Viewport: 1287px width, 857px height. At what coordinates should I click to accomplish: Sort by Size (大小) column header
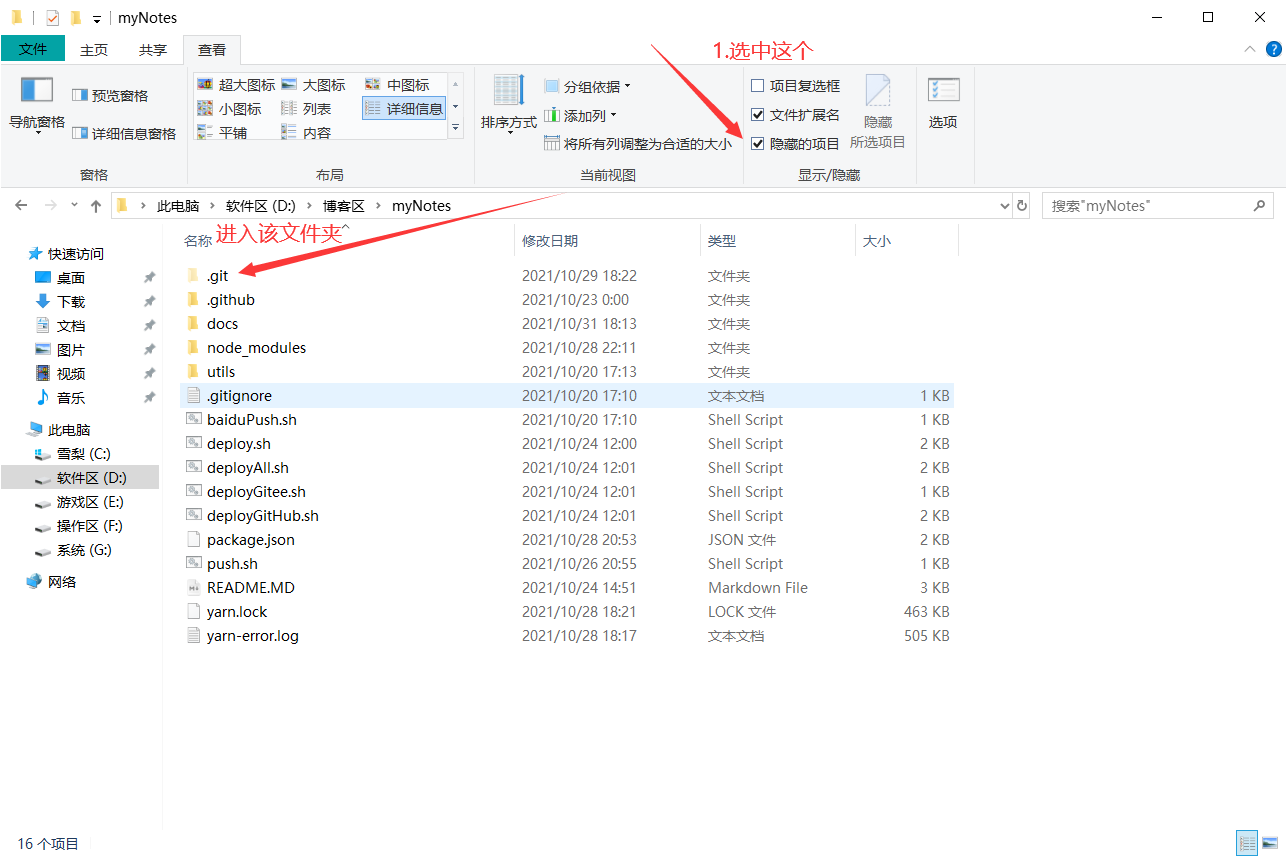pos(876,241)
